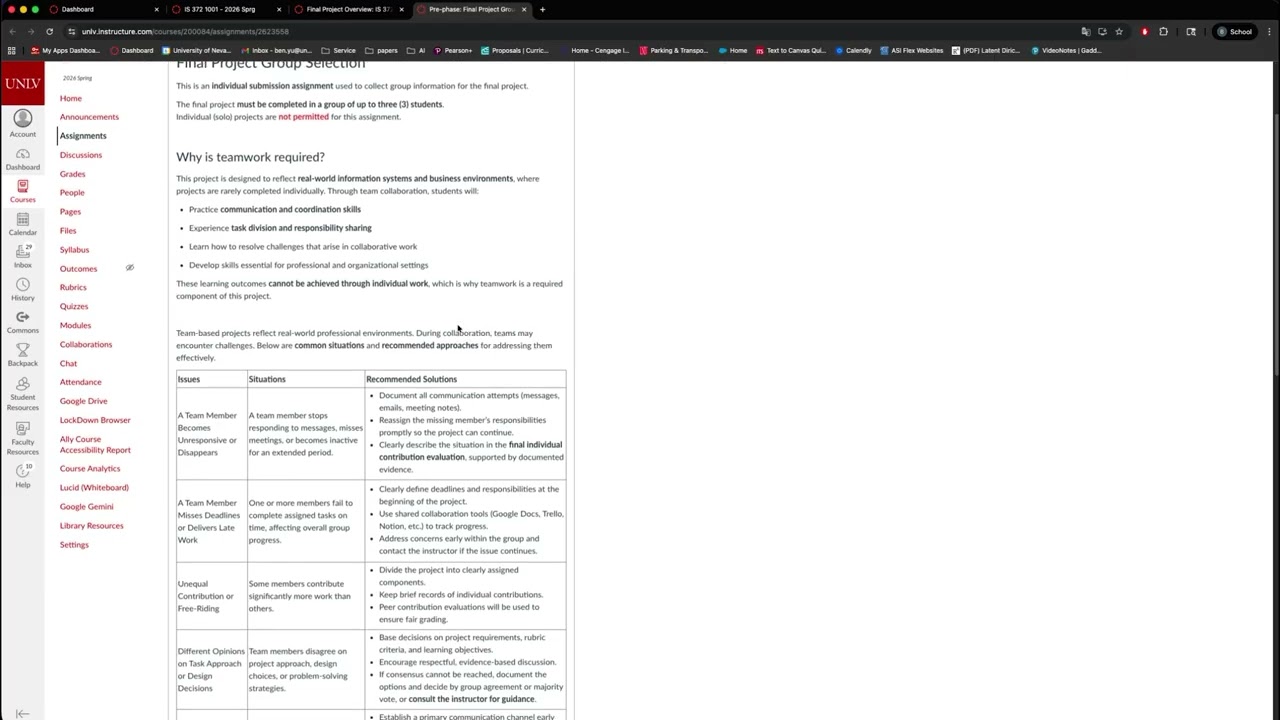Open Faculty Resources global navigation icon
This screenshot has width=1280, height=720.
click(22, 439)
